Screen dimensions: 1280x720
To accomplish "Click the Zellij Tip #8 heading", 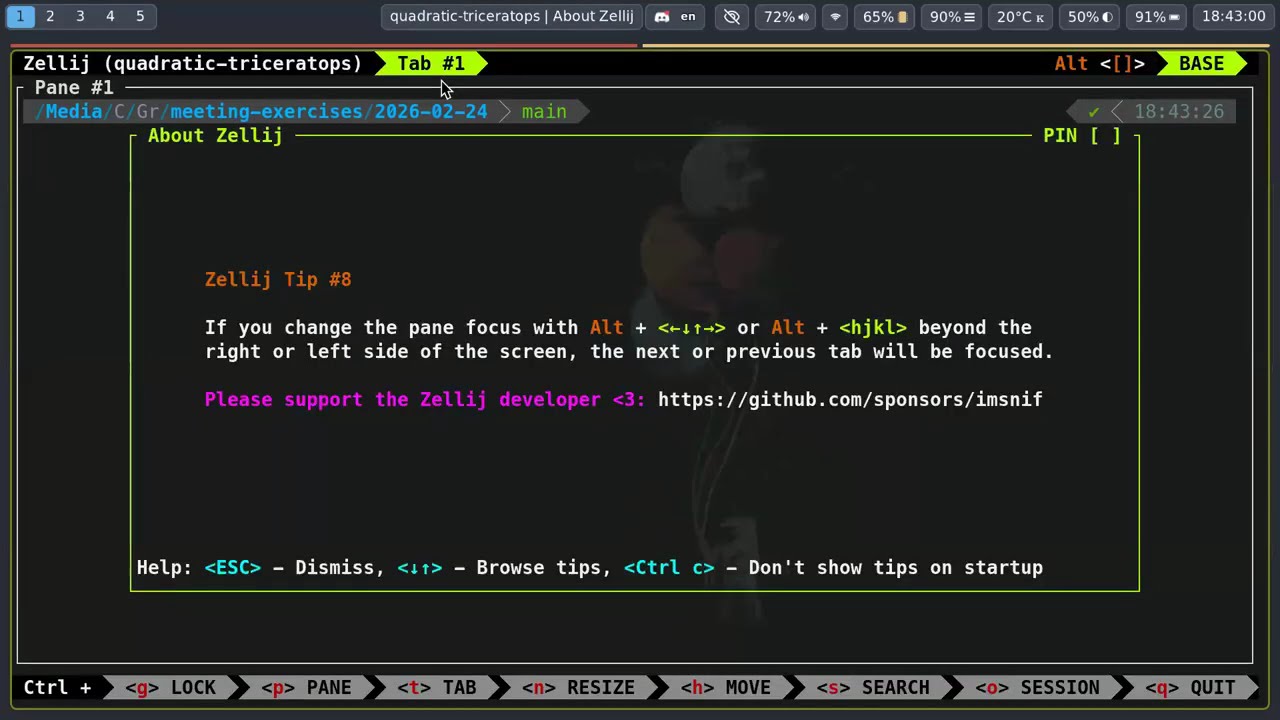I will [278, 279].
